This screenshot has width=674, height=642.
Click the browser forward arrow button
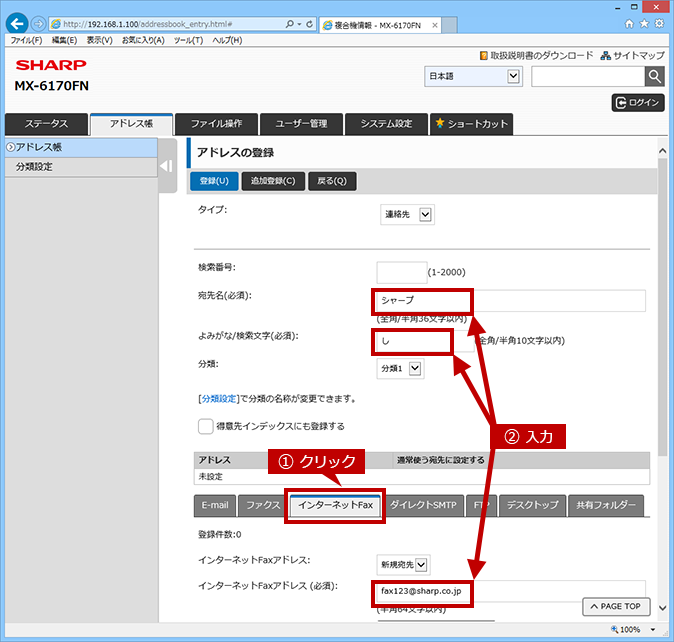click(x=39, y=24)
